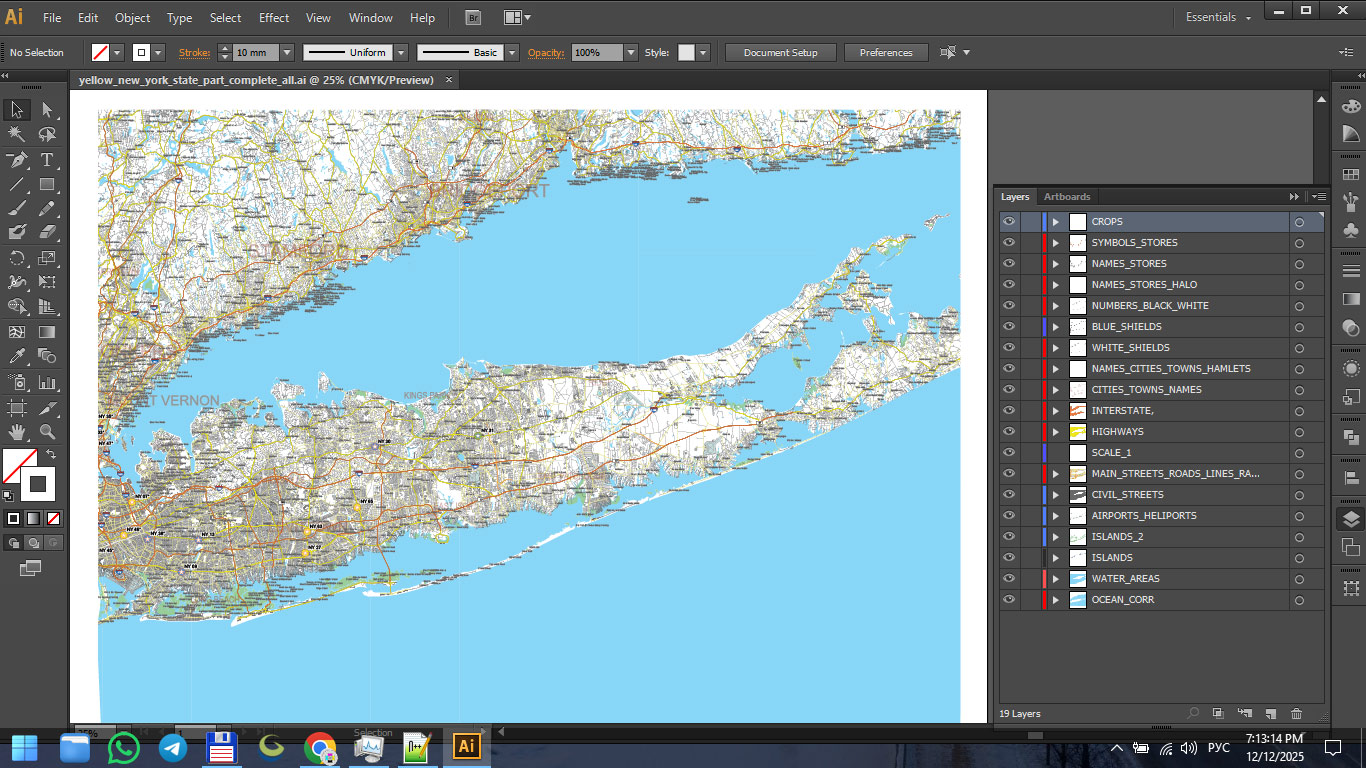Switch to the Artboards tab

pyautogui.click(x=1067, y=197)
